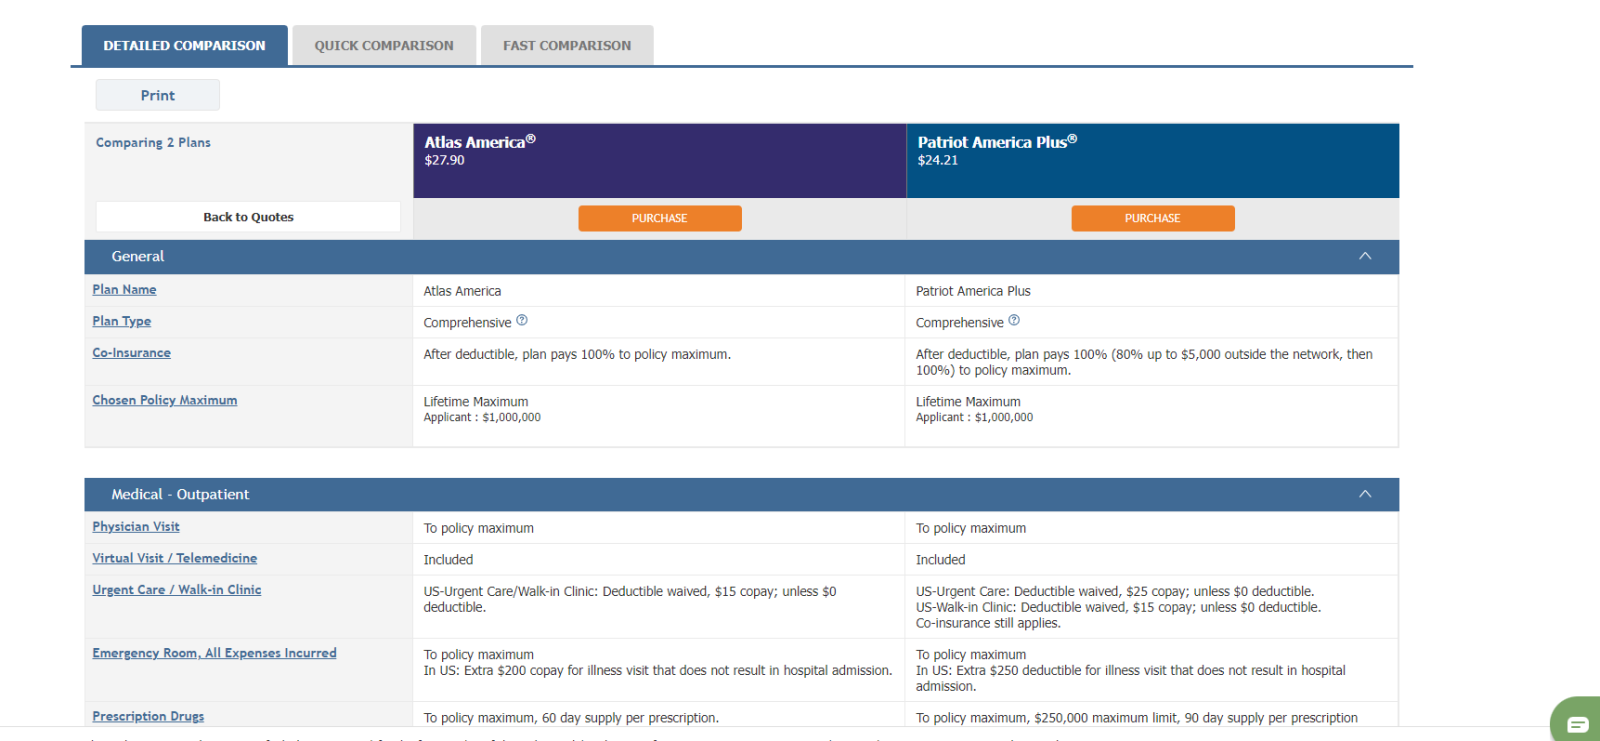Click the Print button
This screenshot has height=741, width=1600.
[158, 95]
